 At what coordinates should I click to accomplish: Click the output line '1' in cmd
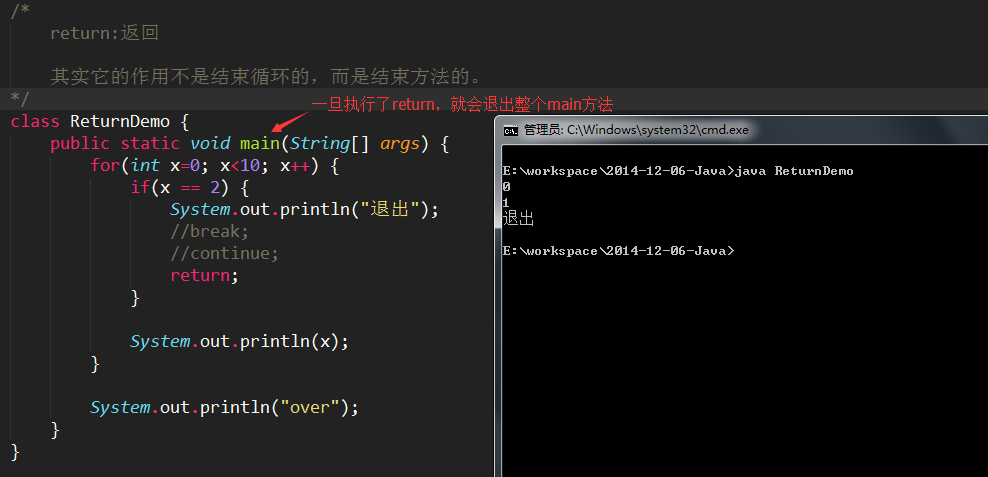pos(507,203)
